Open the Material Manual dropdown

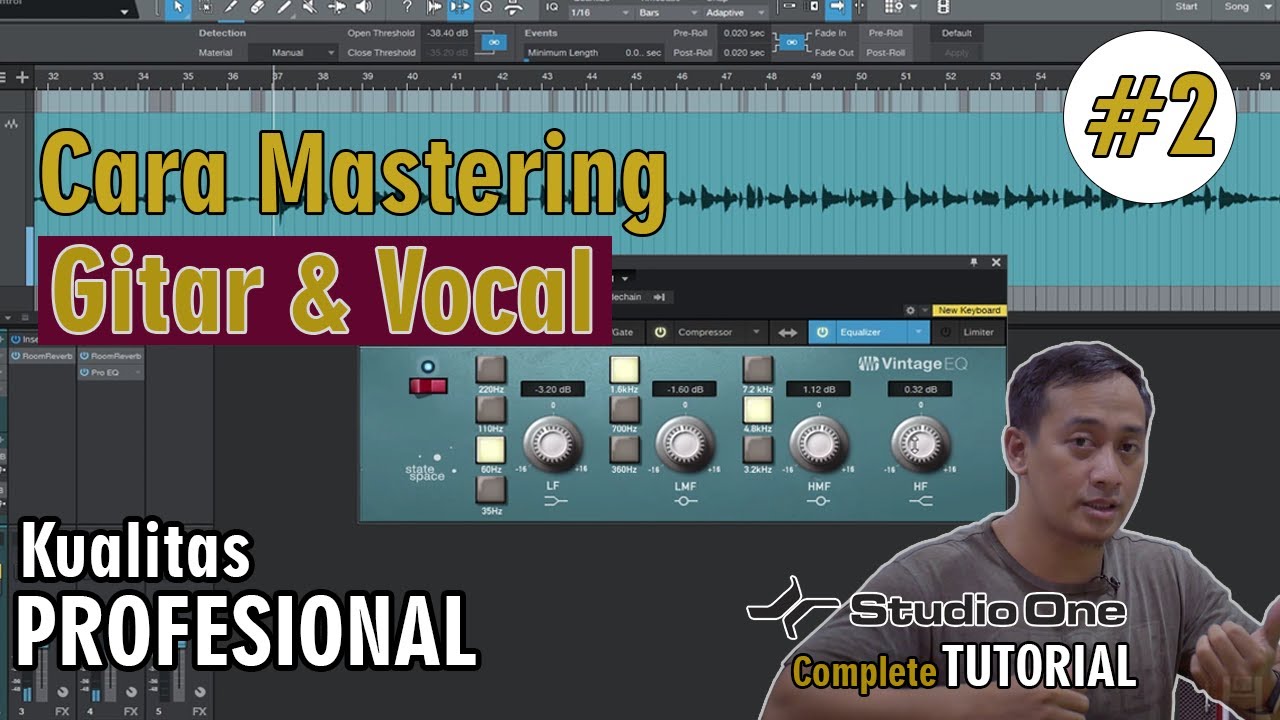(x=292, y=52)
